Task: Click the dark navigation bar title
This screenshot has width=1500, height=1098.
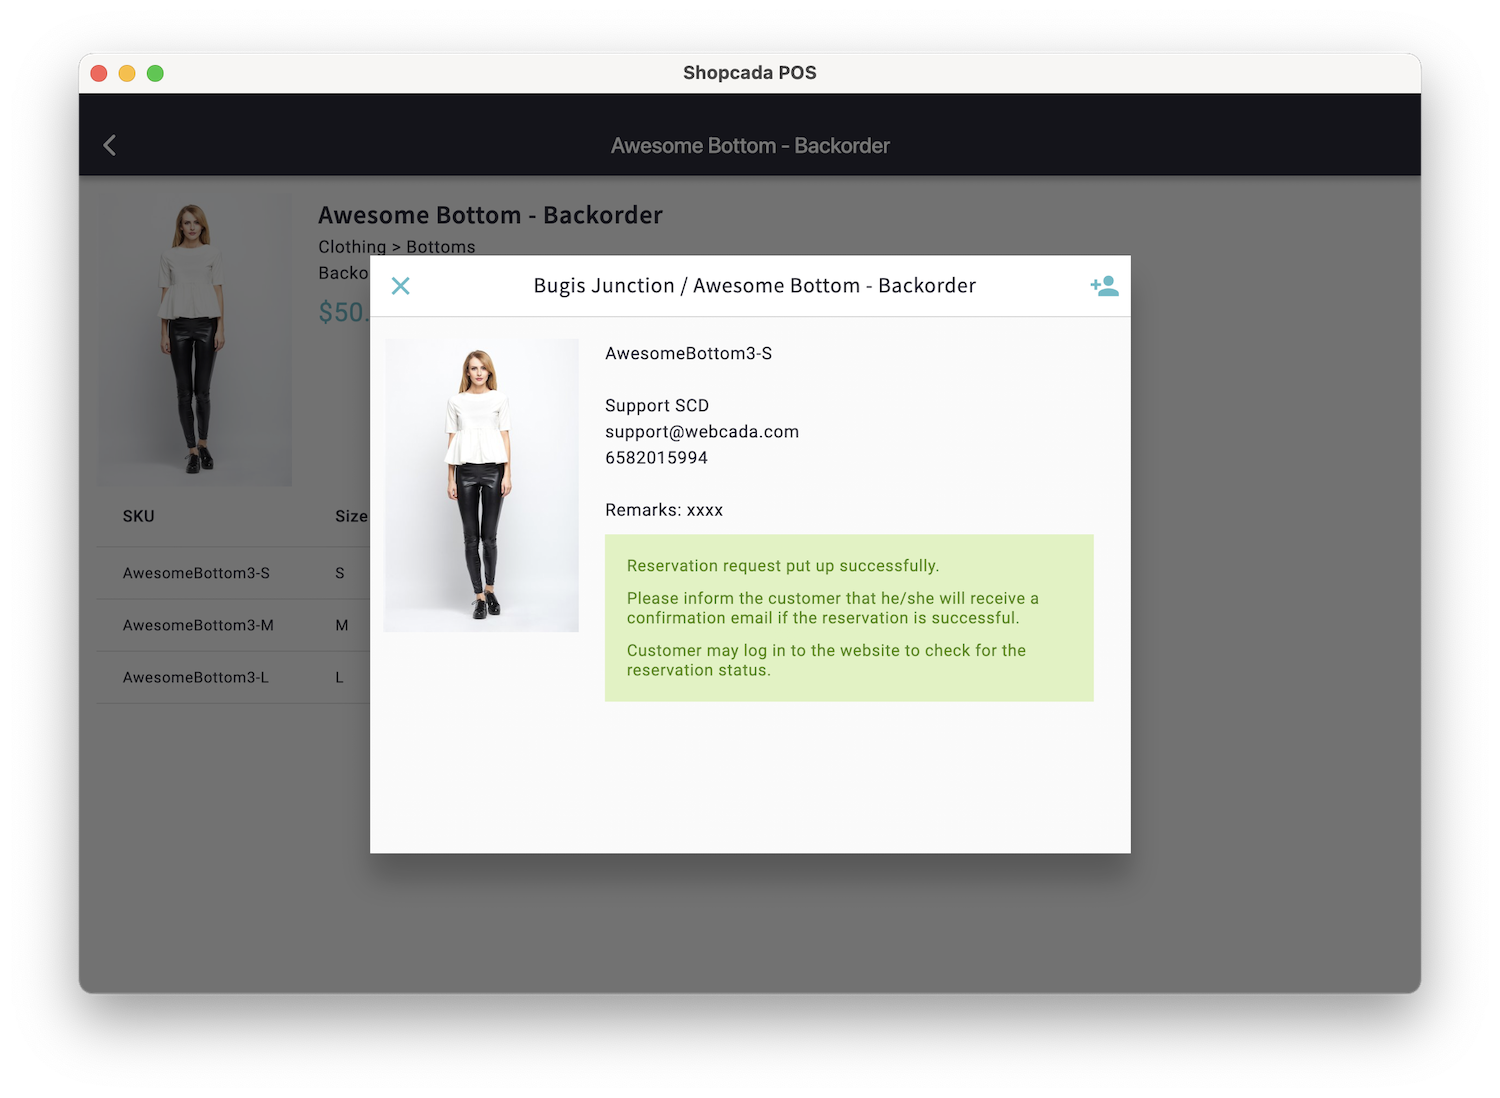Action: pos(750,146)
